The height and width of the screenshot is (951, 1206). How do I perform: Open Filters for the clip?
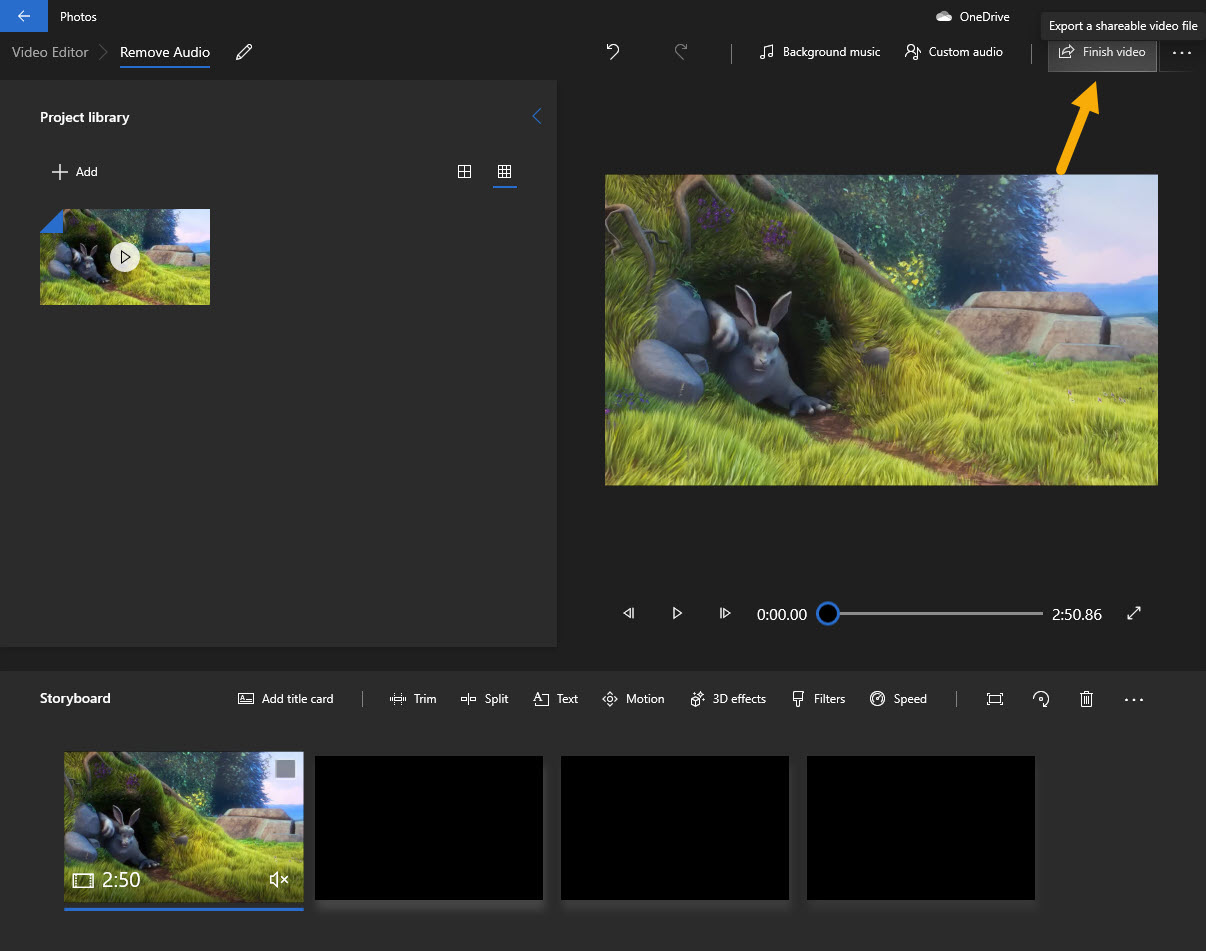818,699
